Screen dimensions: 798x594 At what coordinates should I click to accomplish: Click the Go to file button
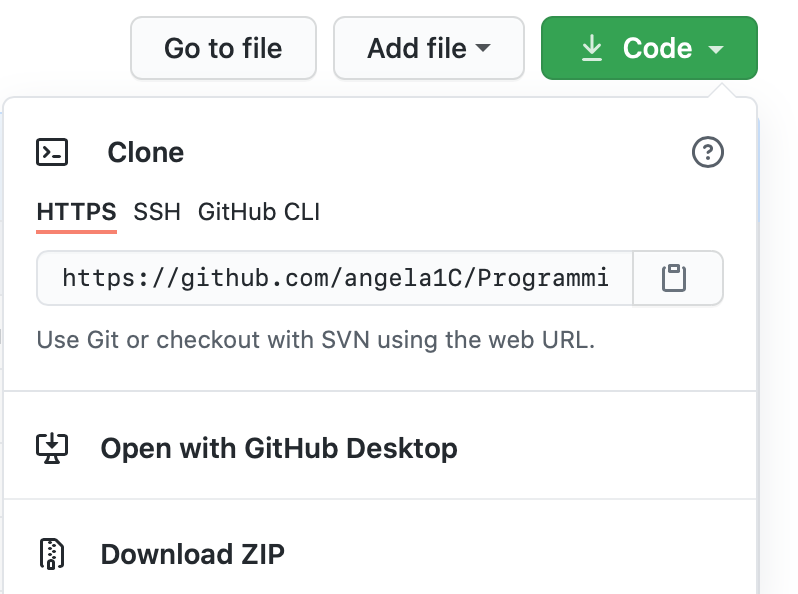pos(223,48)
